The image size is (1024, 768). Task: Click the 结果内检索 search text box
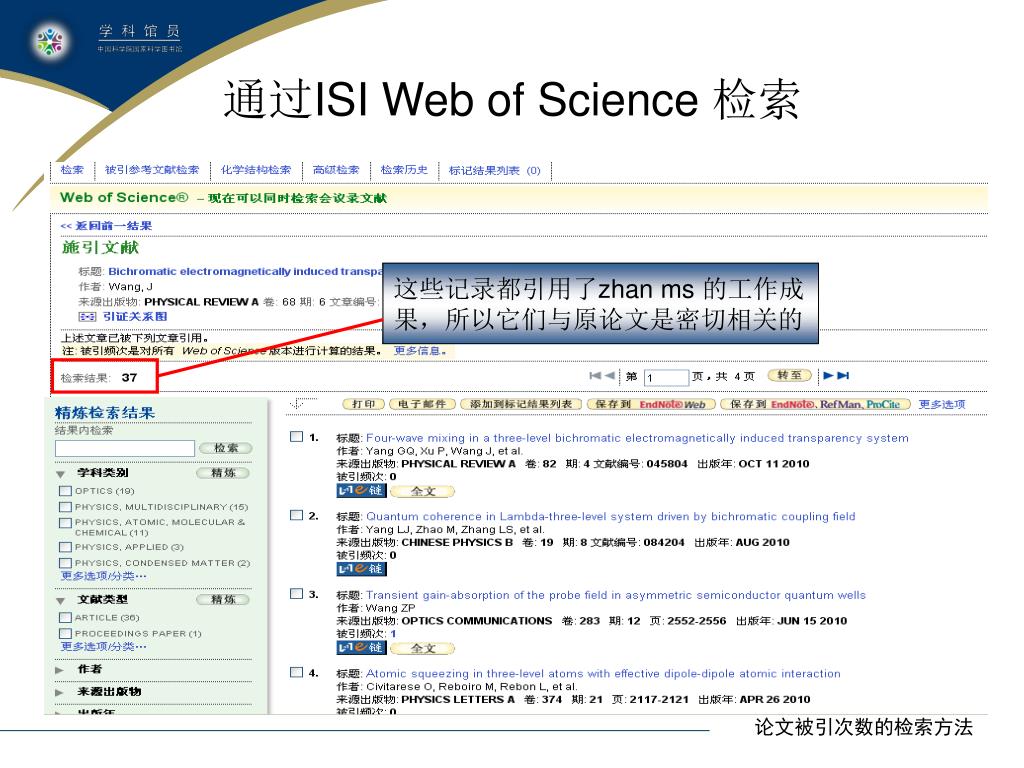125,448
